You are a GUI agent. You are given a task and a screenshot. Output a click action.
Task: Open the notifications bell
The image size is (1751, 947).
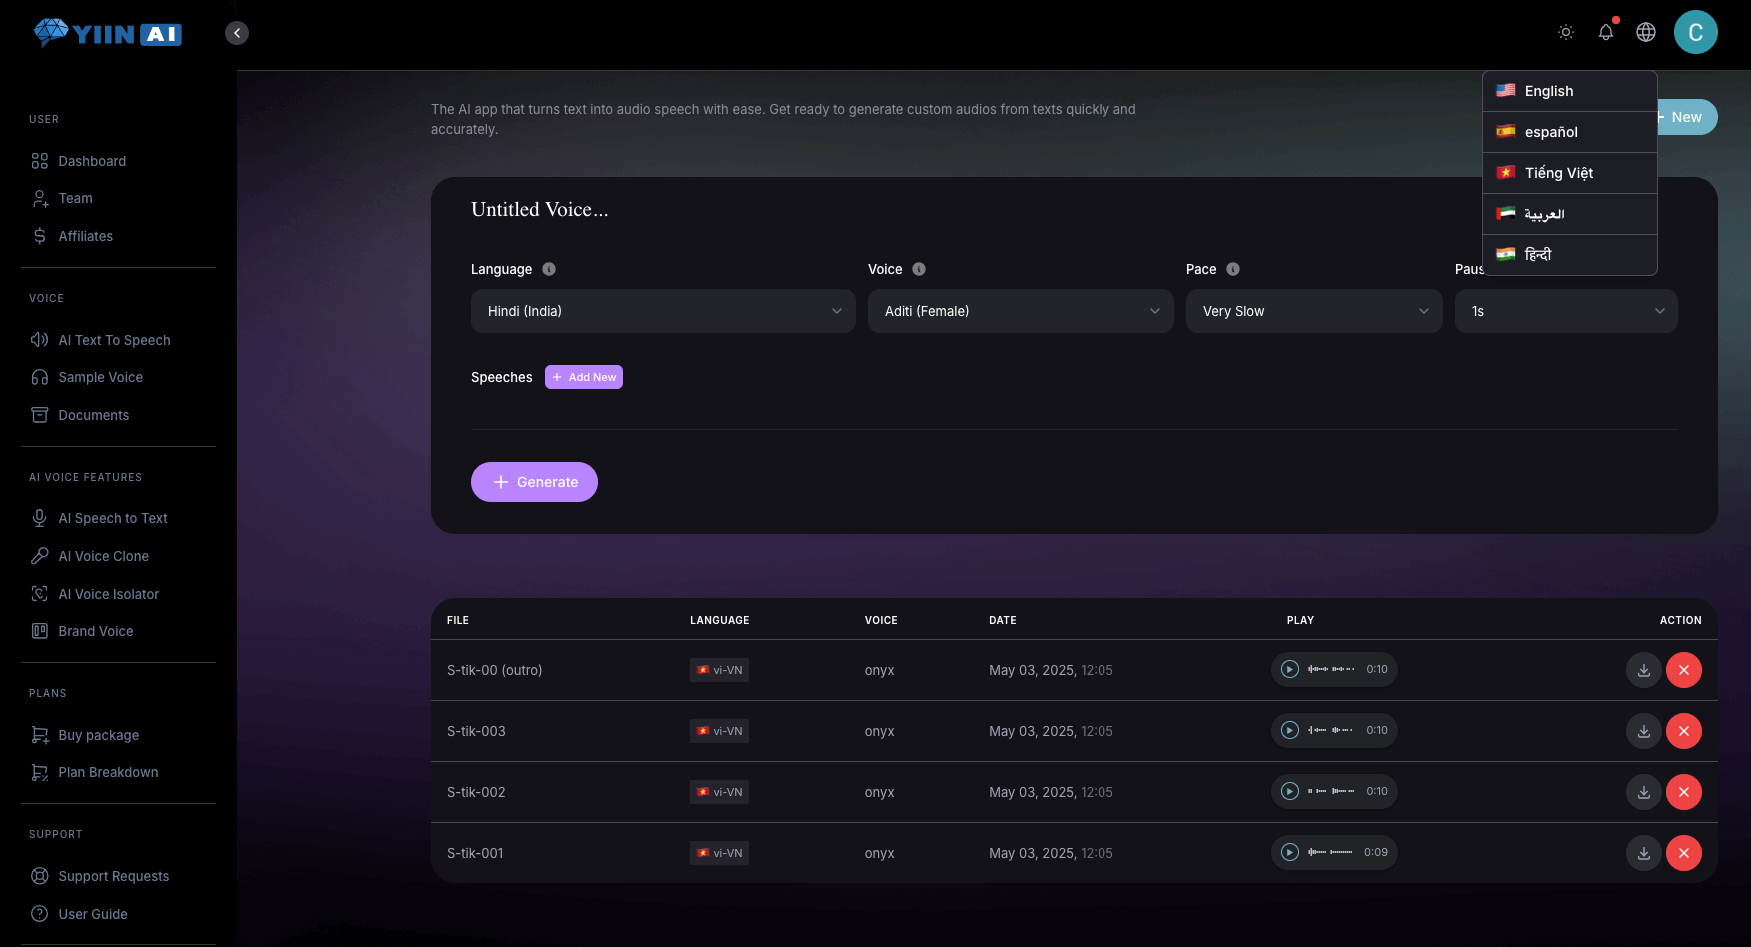pos(1605,32)
